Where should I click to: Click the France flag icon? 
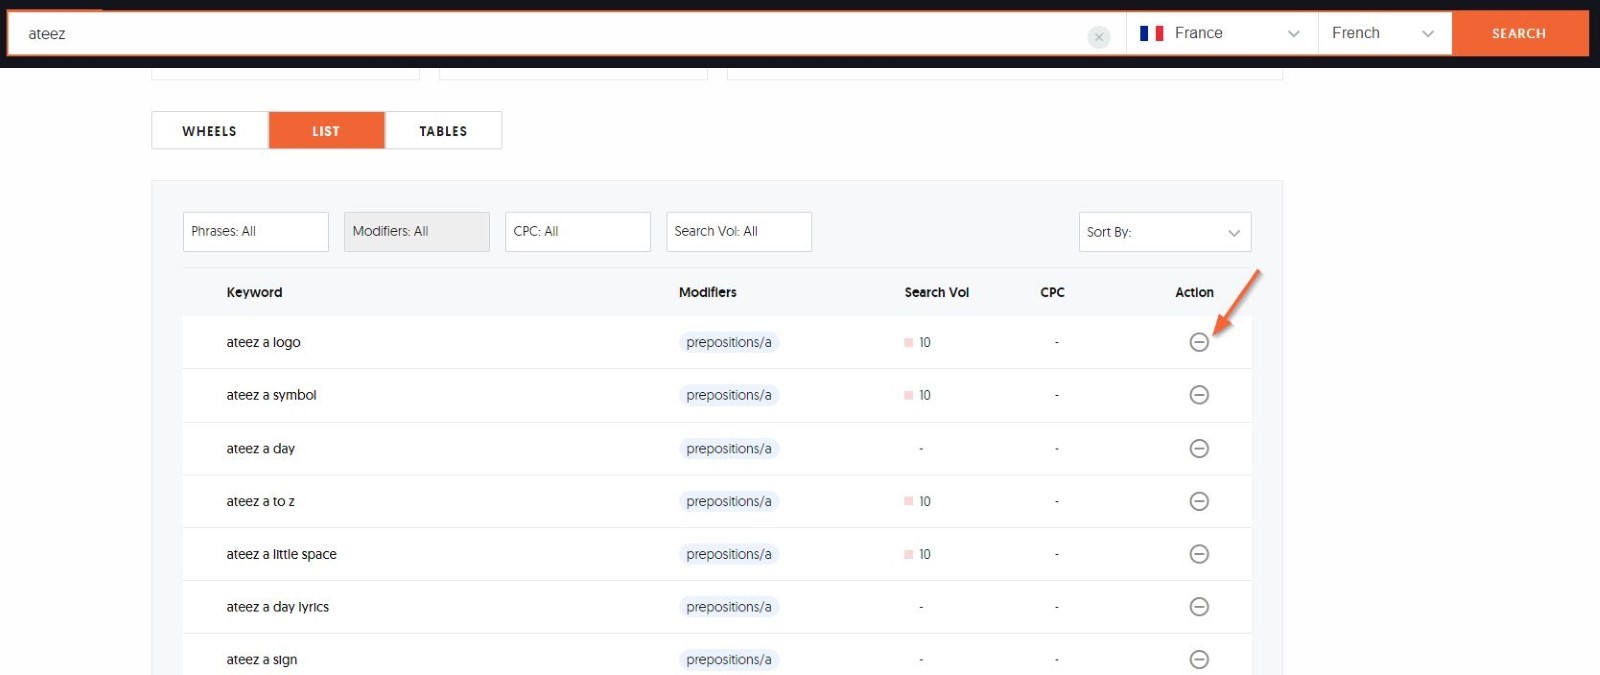tap(1151, 33)
